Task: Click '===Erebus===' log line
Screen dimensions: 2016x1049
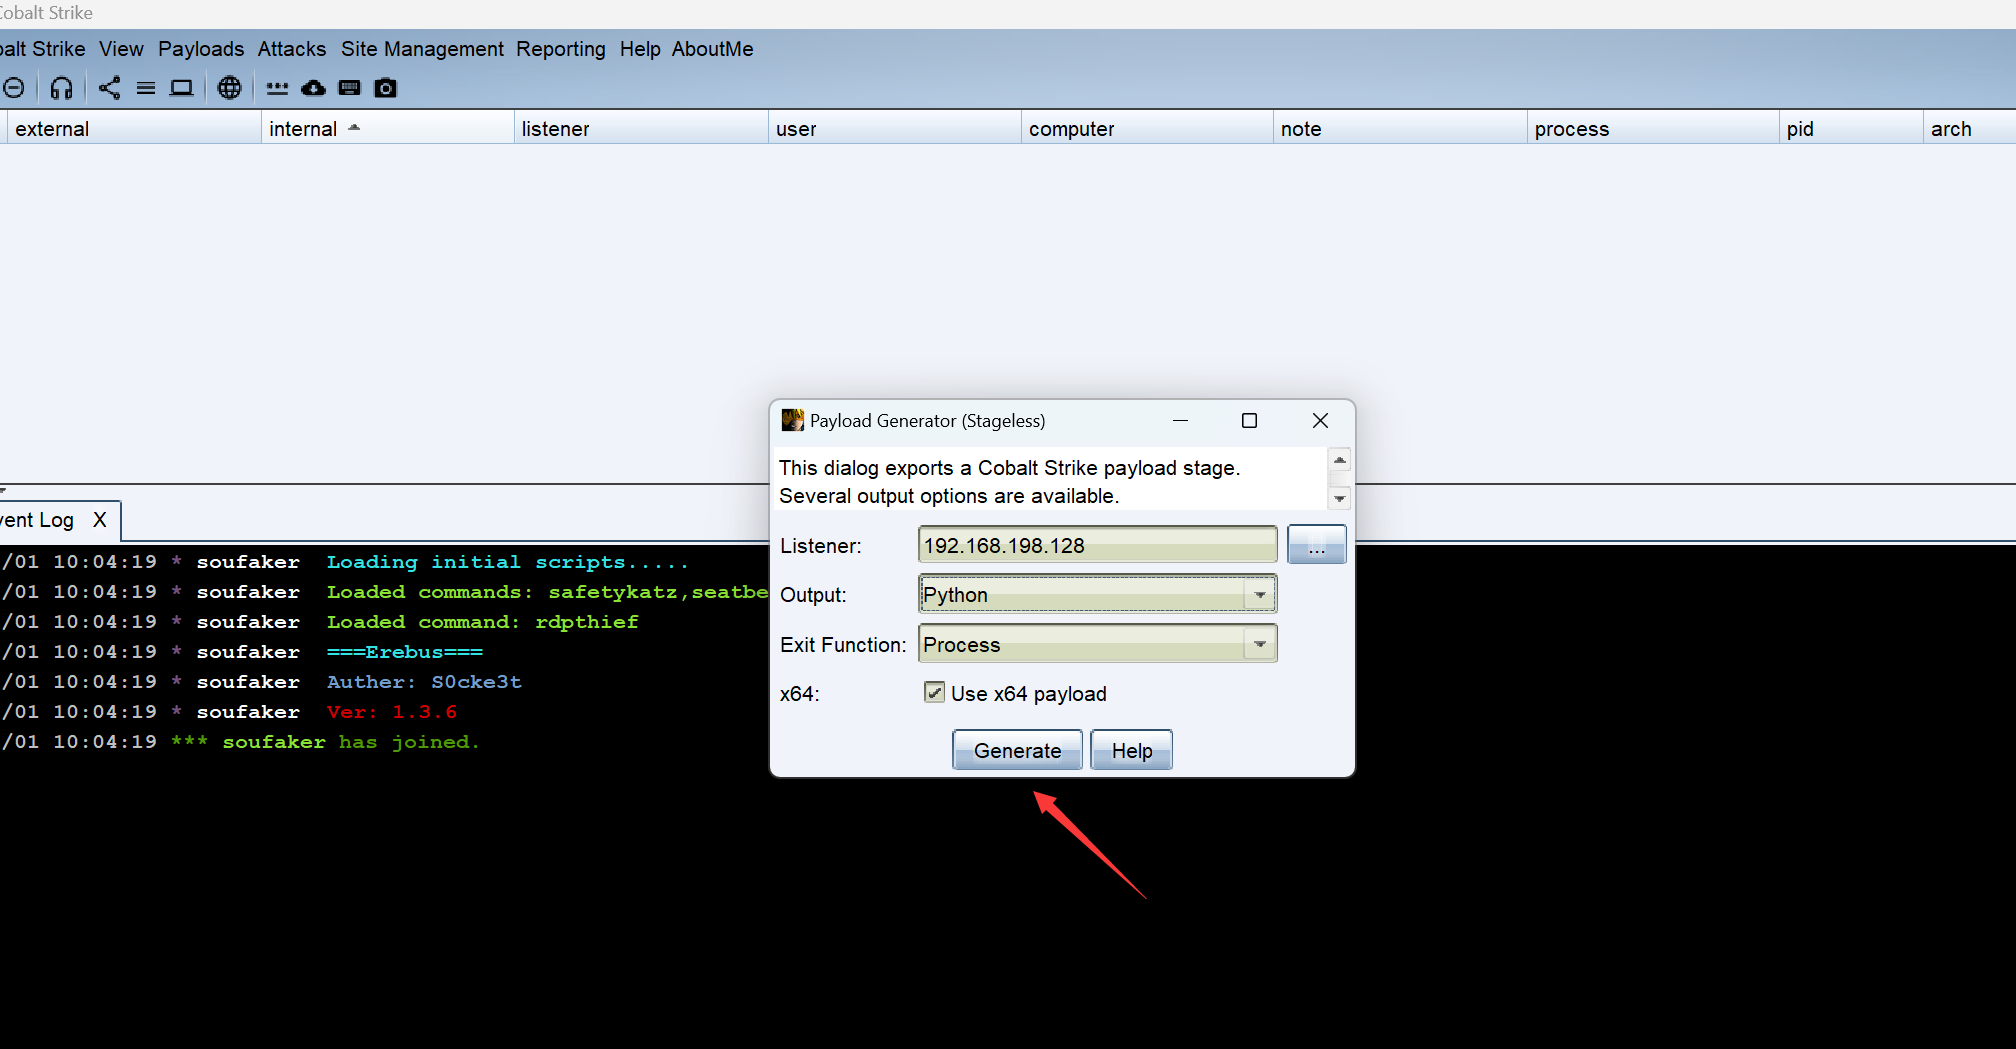Action: [404, 652]
